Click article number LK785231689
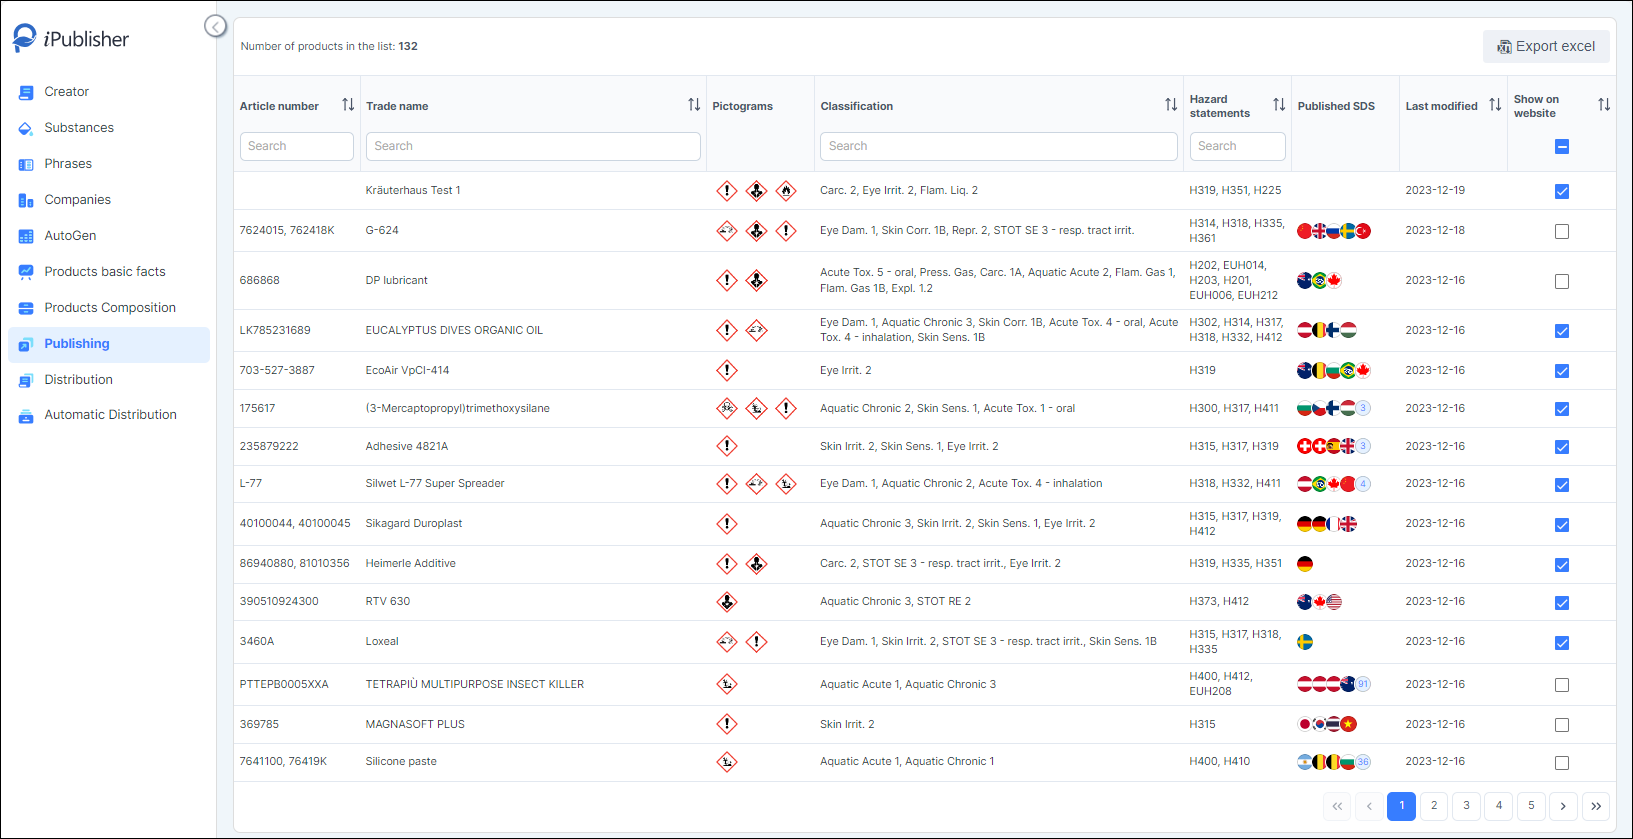Viewport: 1633px width, 839px height. point(275,330)
